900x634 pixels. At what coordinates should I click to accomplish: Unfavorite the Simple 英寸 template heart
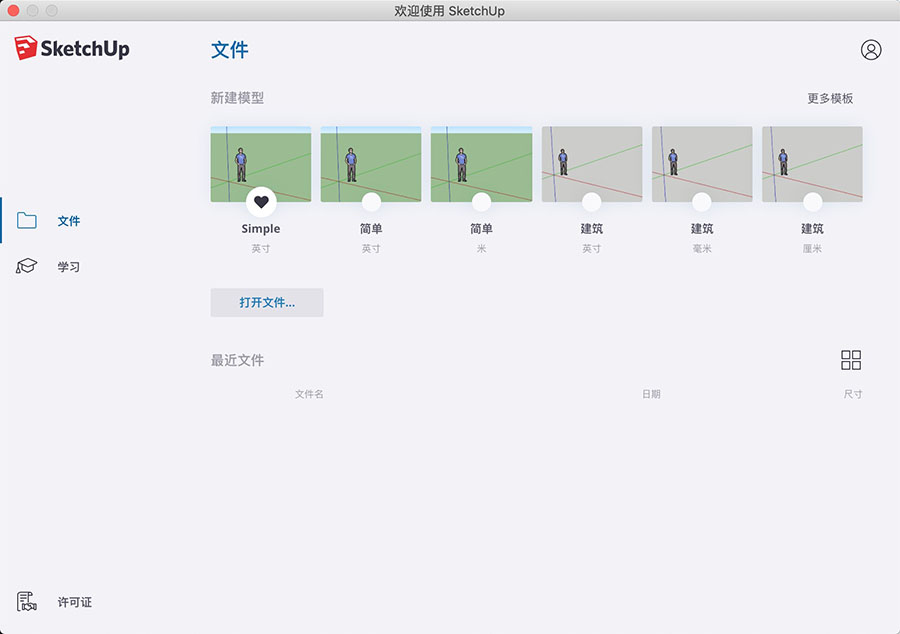261,202
